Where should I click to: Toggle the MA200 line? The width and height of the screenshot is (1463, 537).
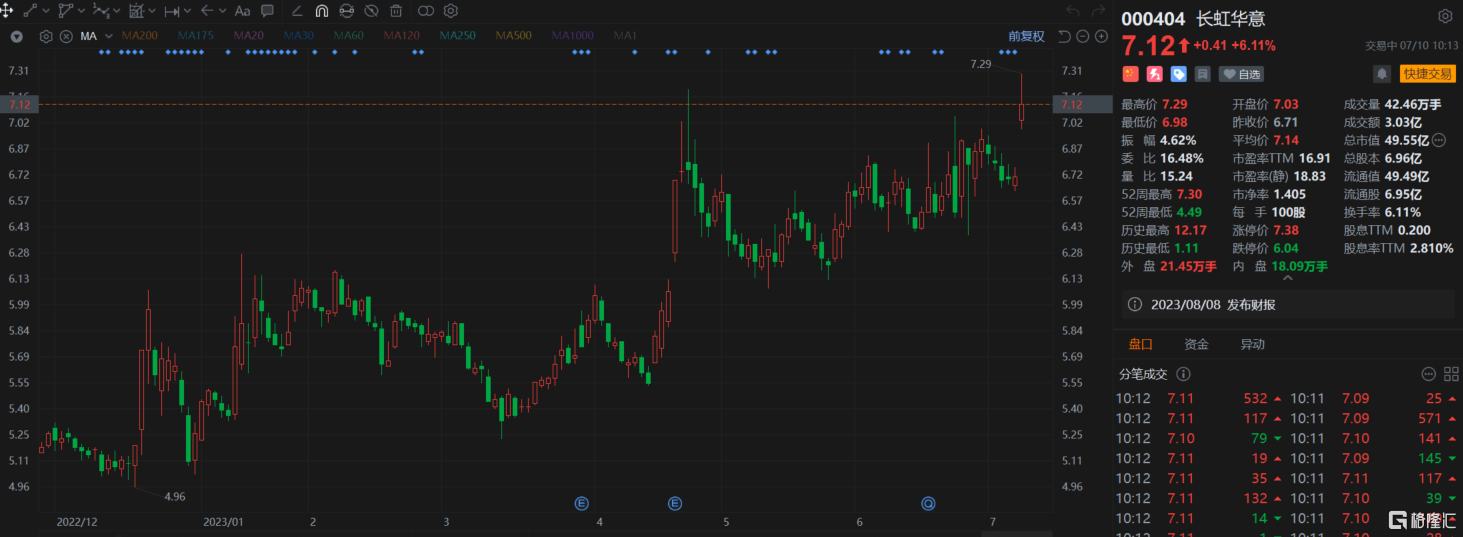[140, 36]
